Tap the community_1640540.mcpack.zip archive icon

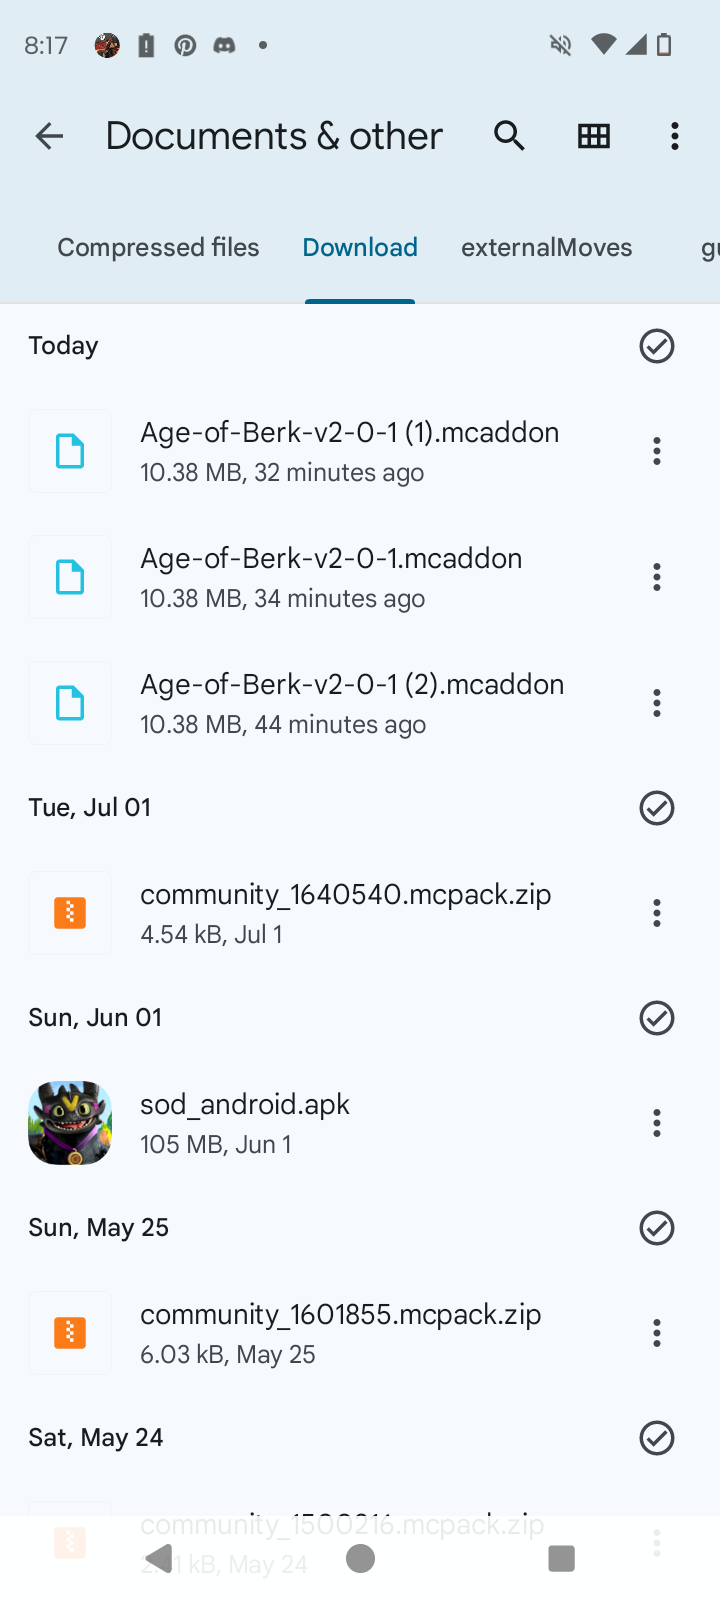tap(70, 913)
